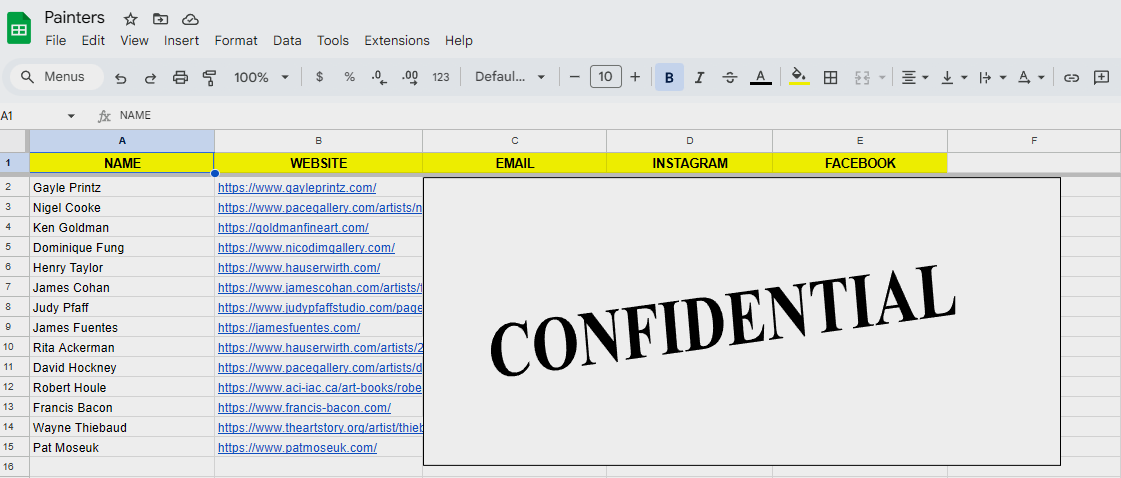Image resolution: width=1121 pixels, height=478 pixels.
Task: Open the Help menu
Action: 459,41
